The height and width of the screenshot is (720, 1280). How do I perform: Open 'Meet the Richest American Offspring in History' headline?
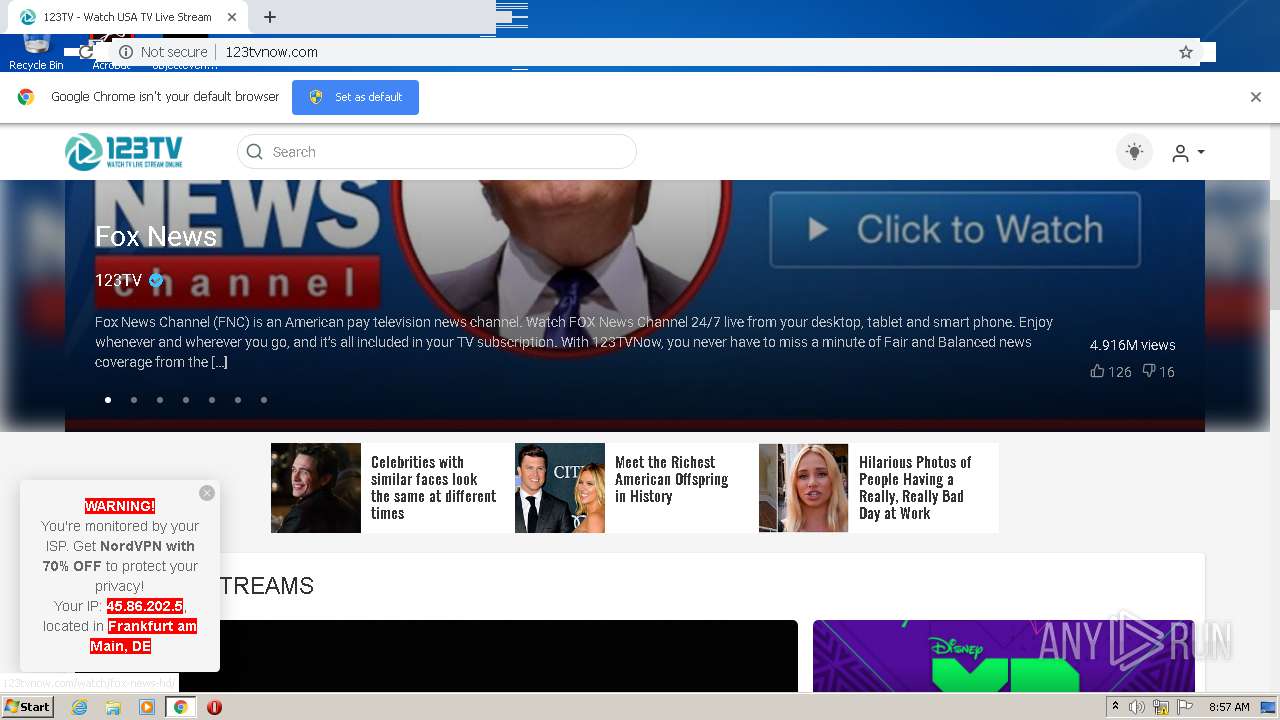671,479
